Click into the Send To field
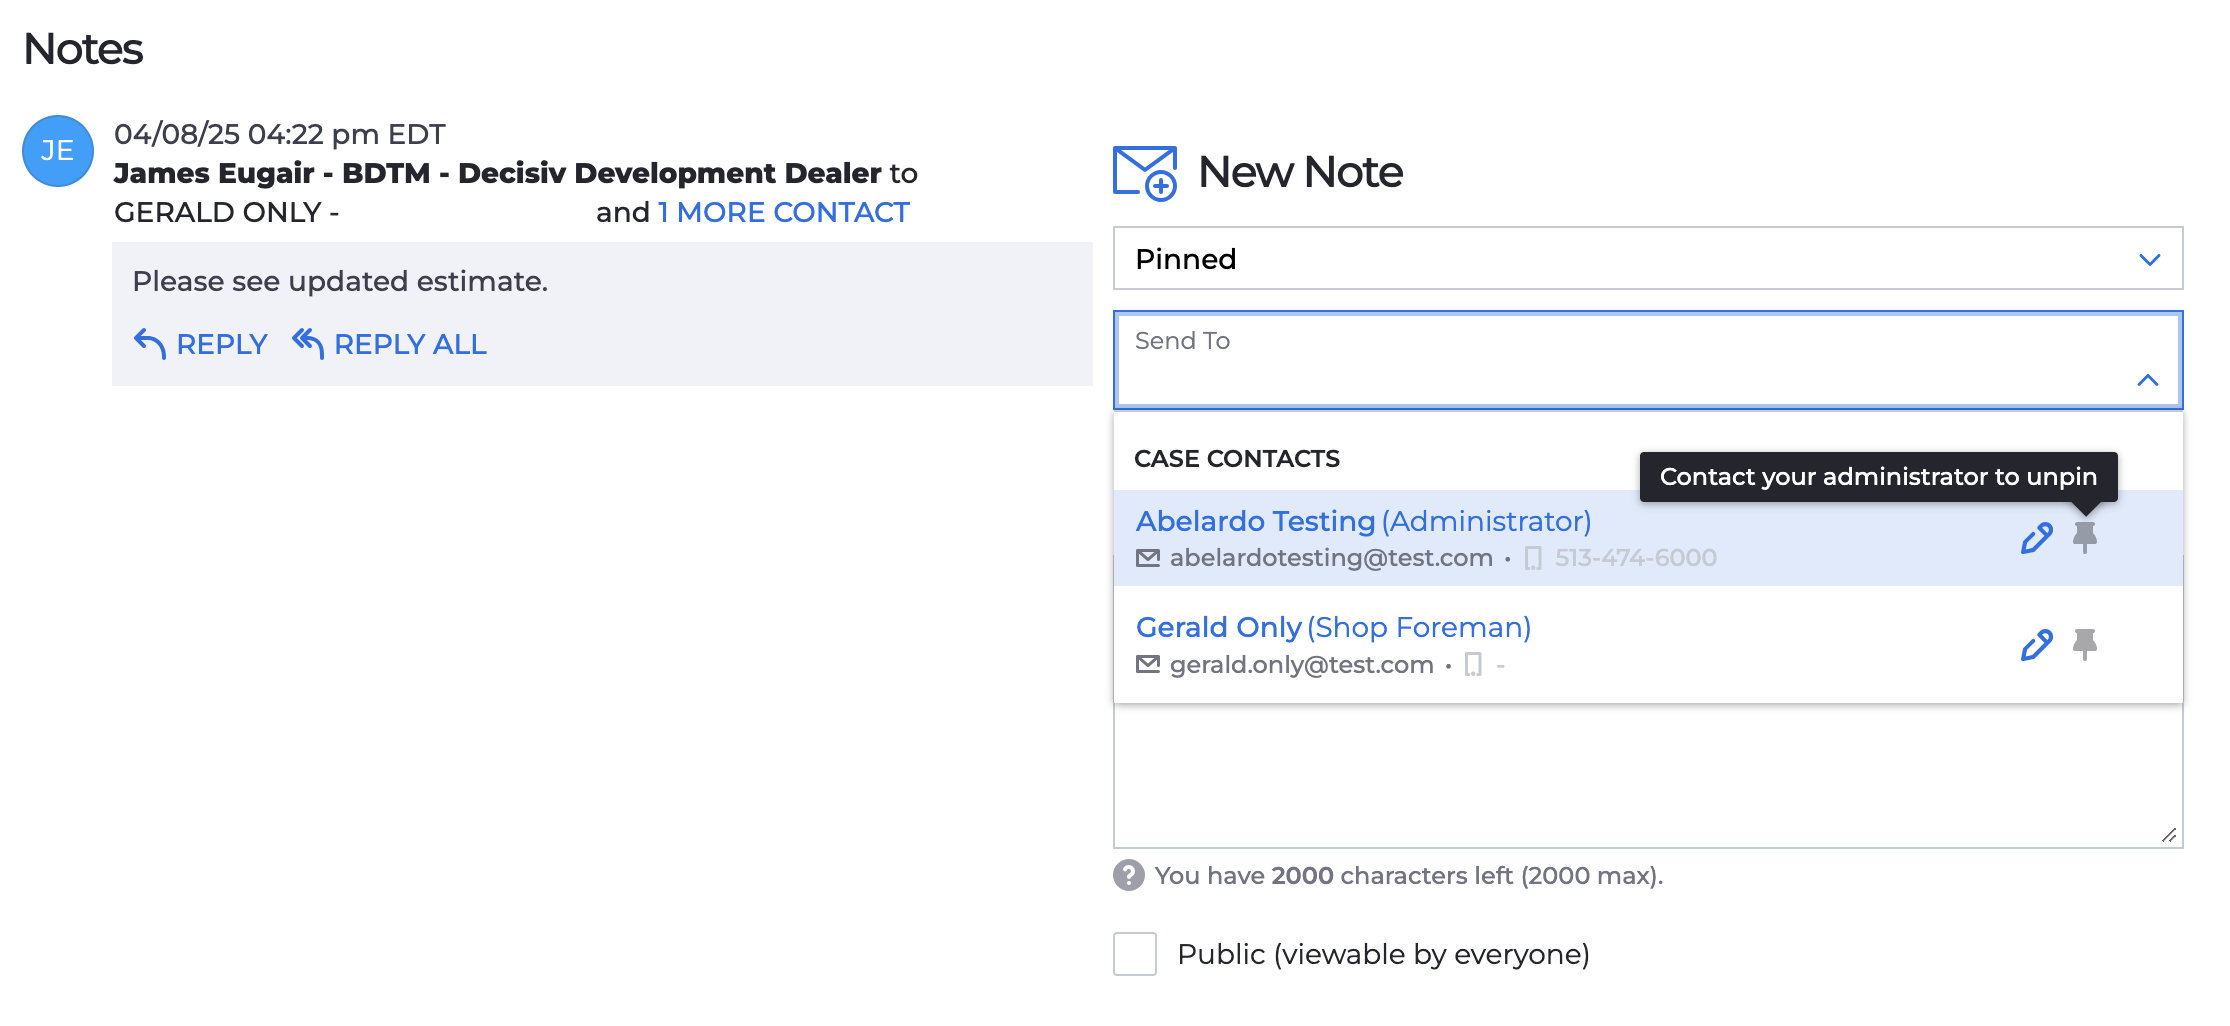This screenshot has width=2230, height=1026. (x=1648, y=360)
